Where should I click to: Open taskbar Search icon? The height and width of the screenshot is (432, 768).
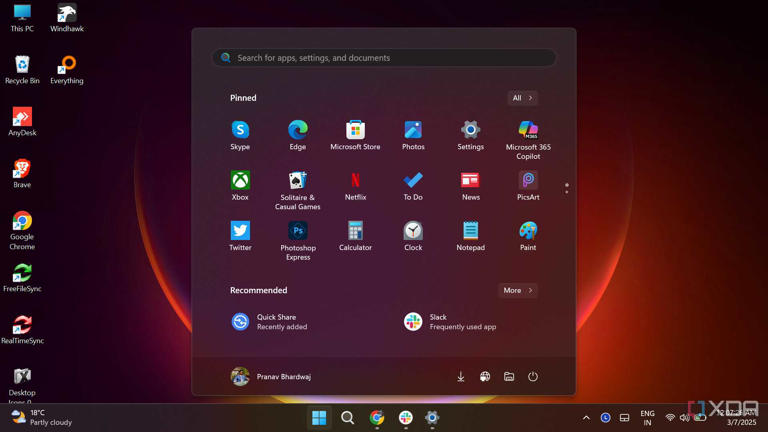[x=347, y=418]
